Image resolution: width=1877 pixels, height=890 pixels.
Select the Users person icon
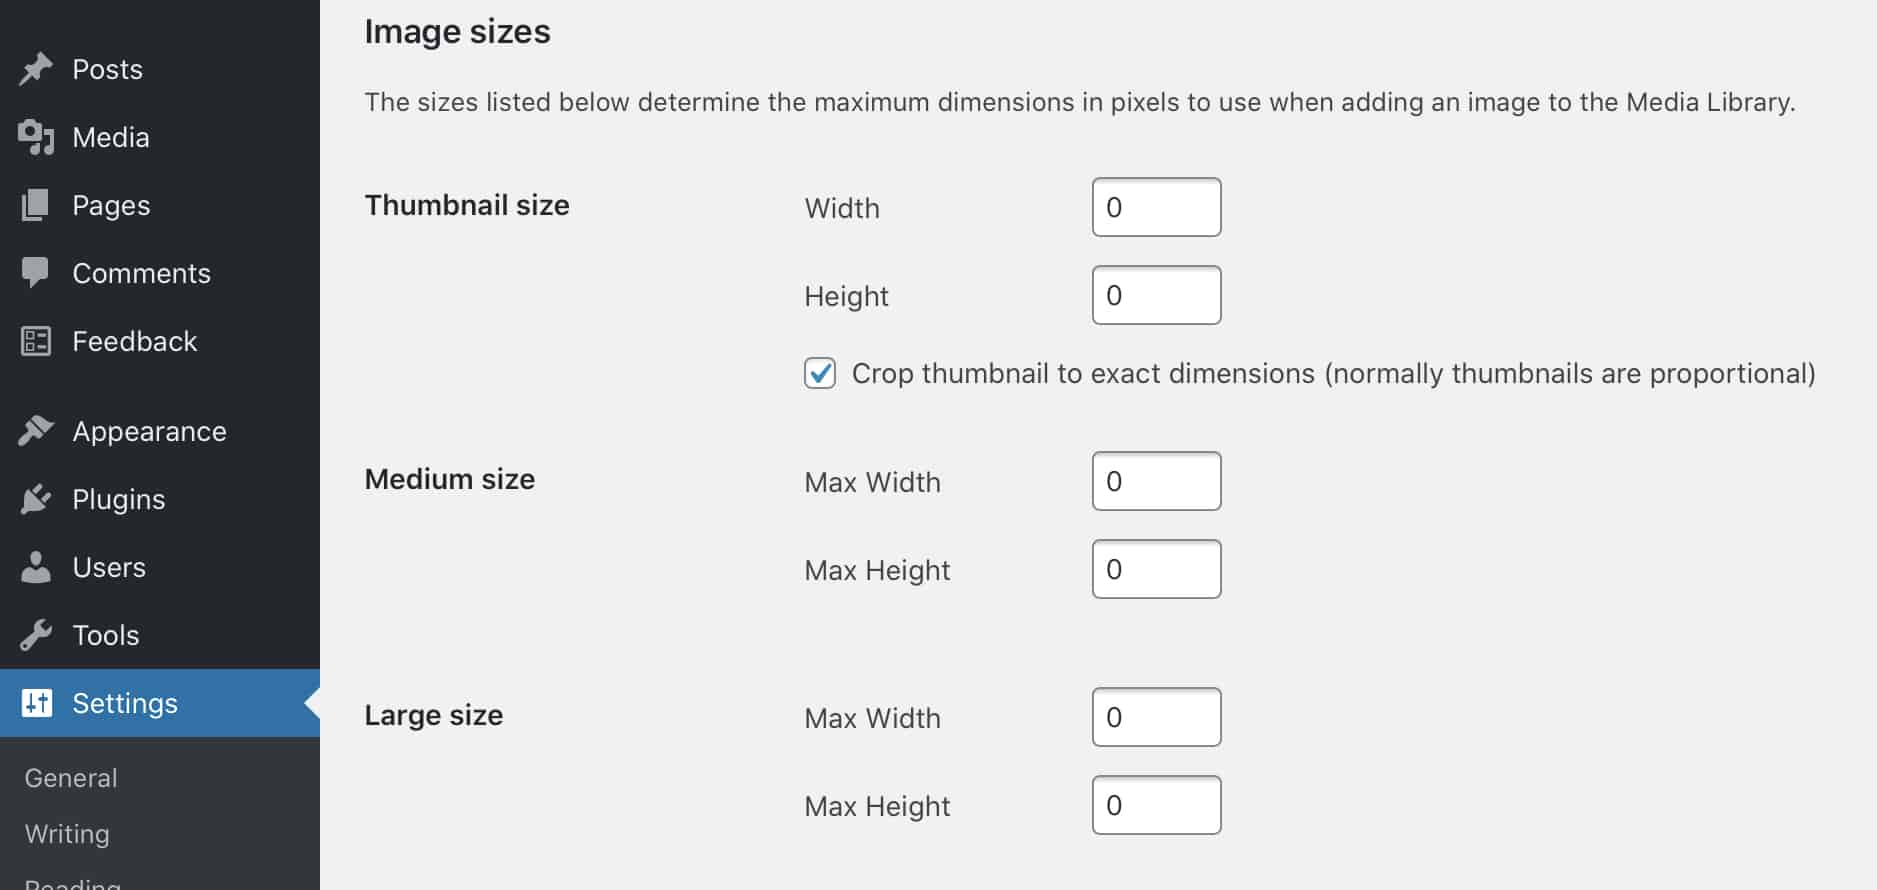[36, 567]
